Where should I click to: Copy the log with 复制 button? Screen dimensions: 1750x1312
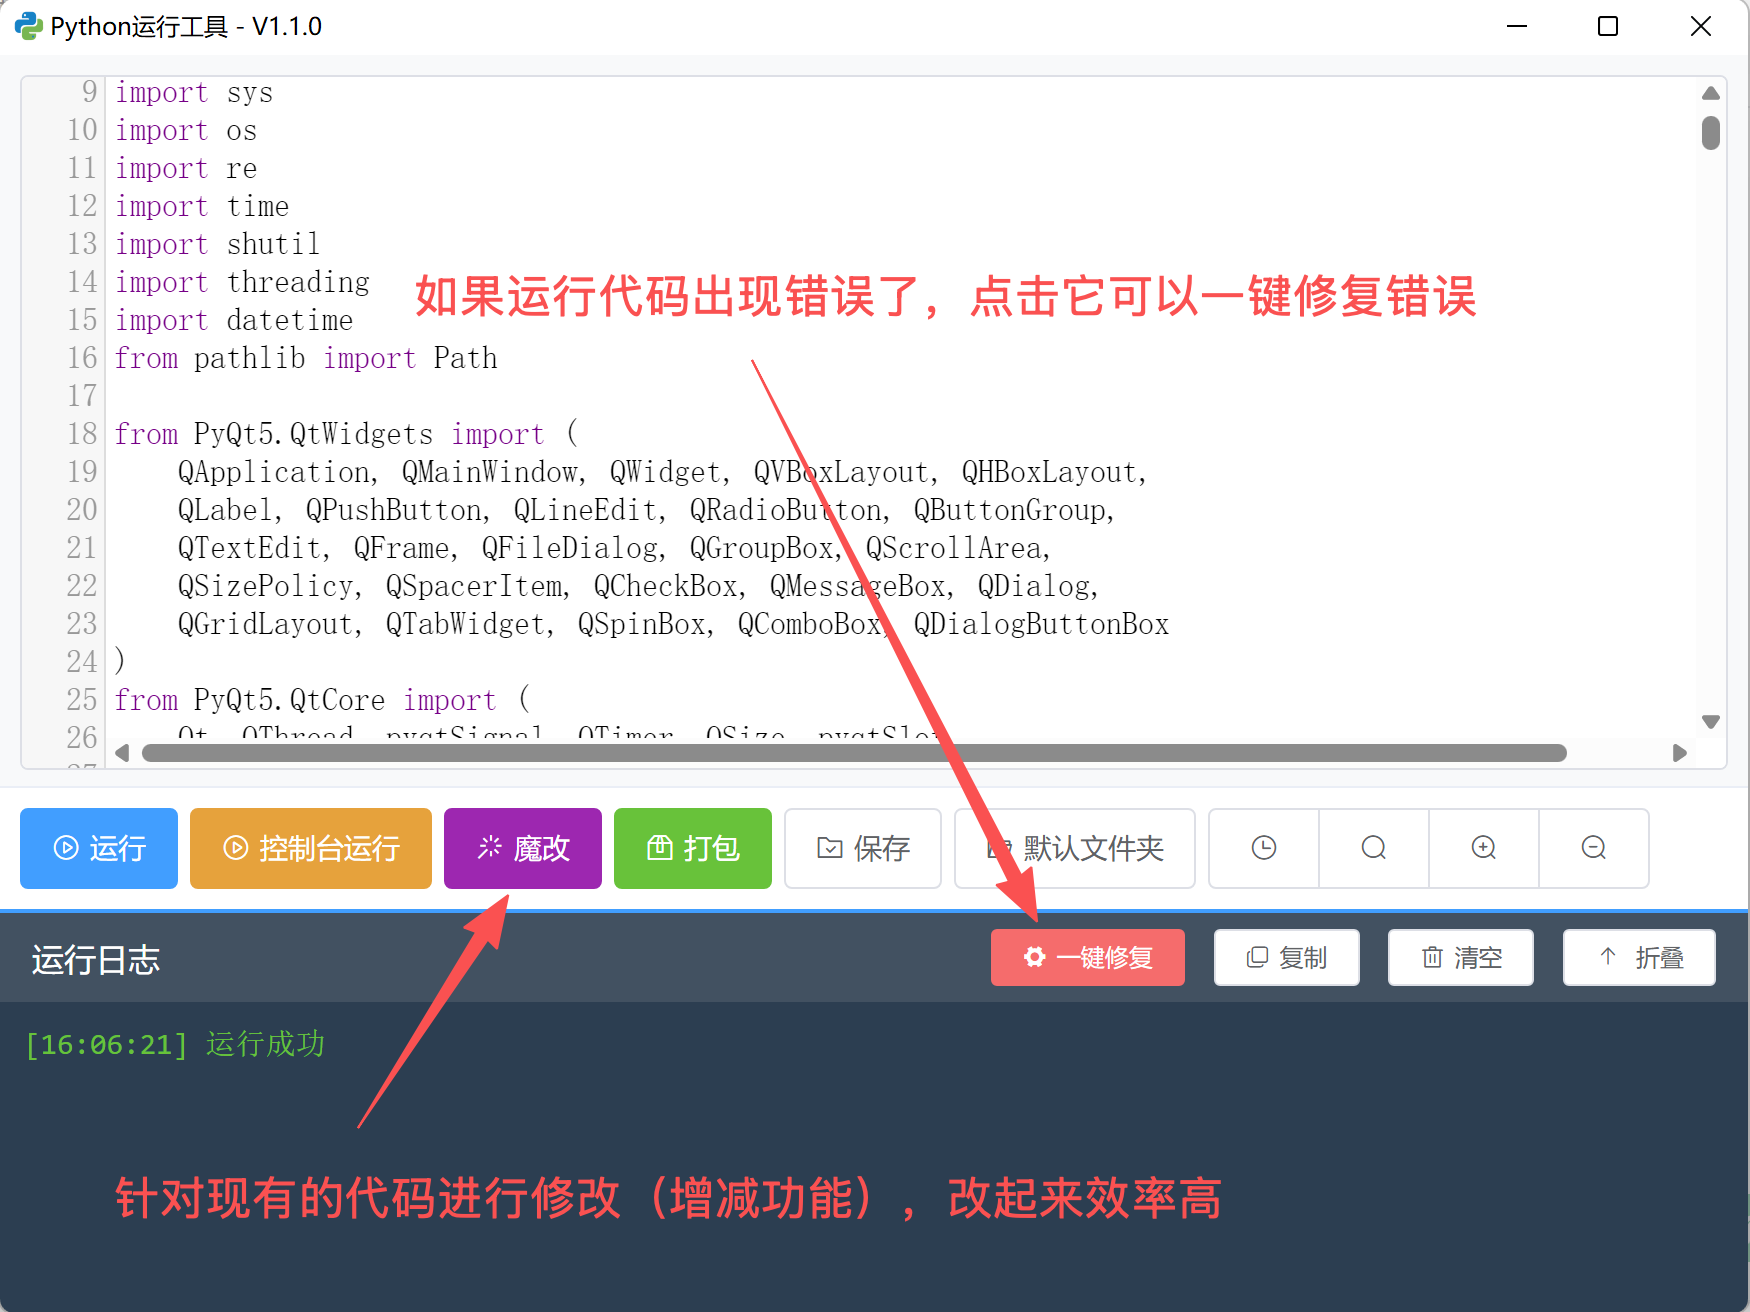coord(1287,957)
